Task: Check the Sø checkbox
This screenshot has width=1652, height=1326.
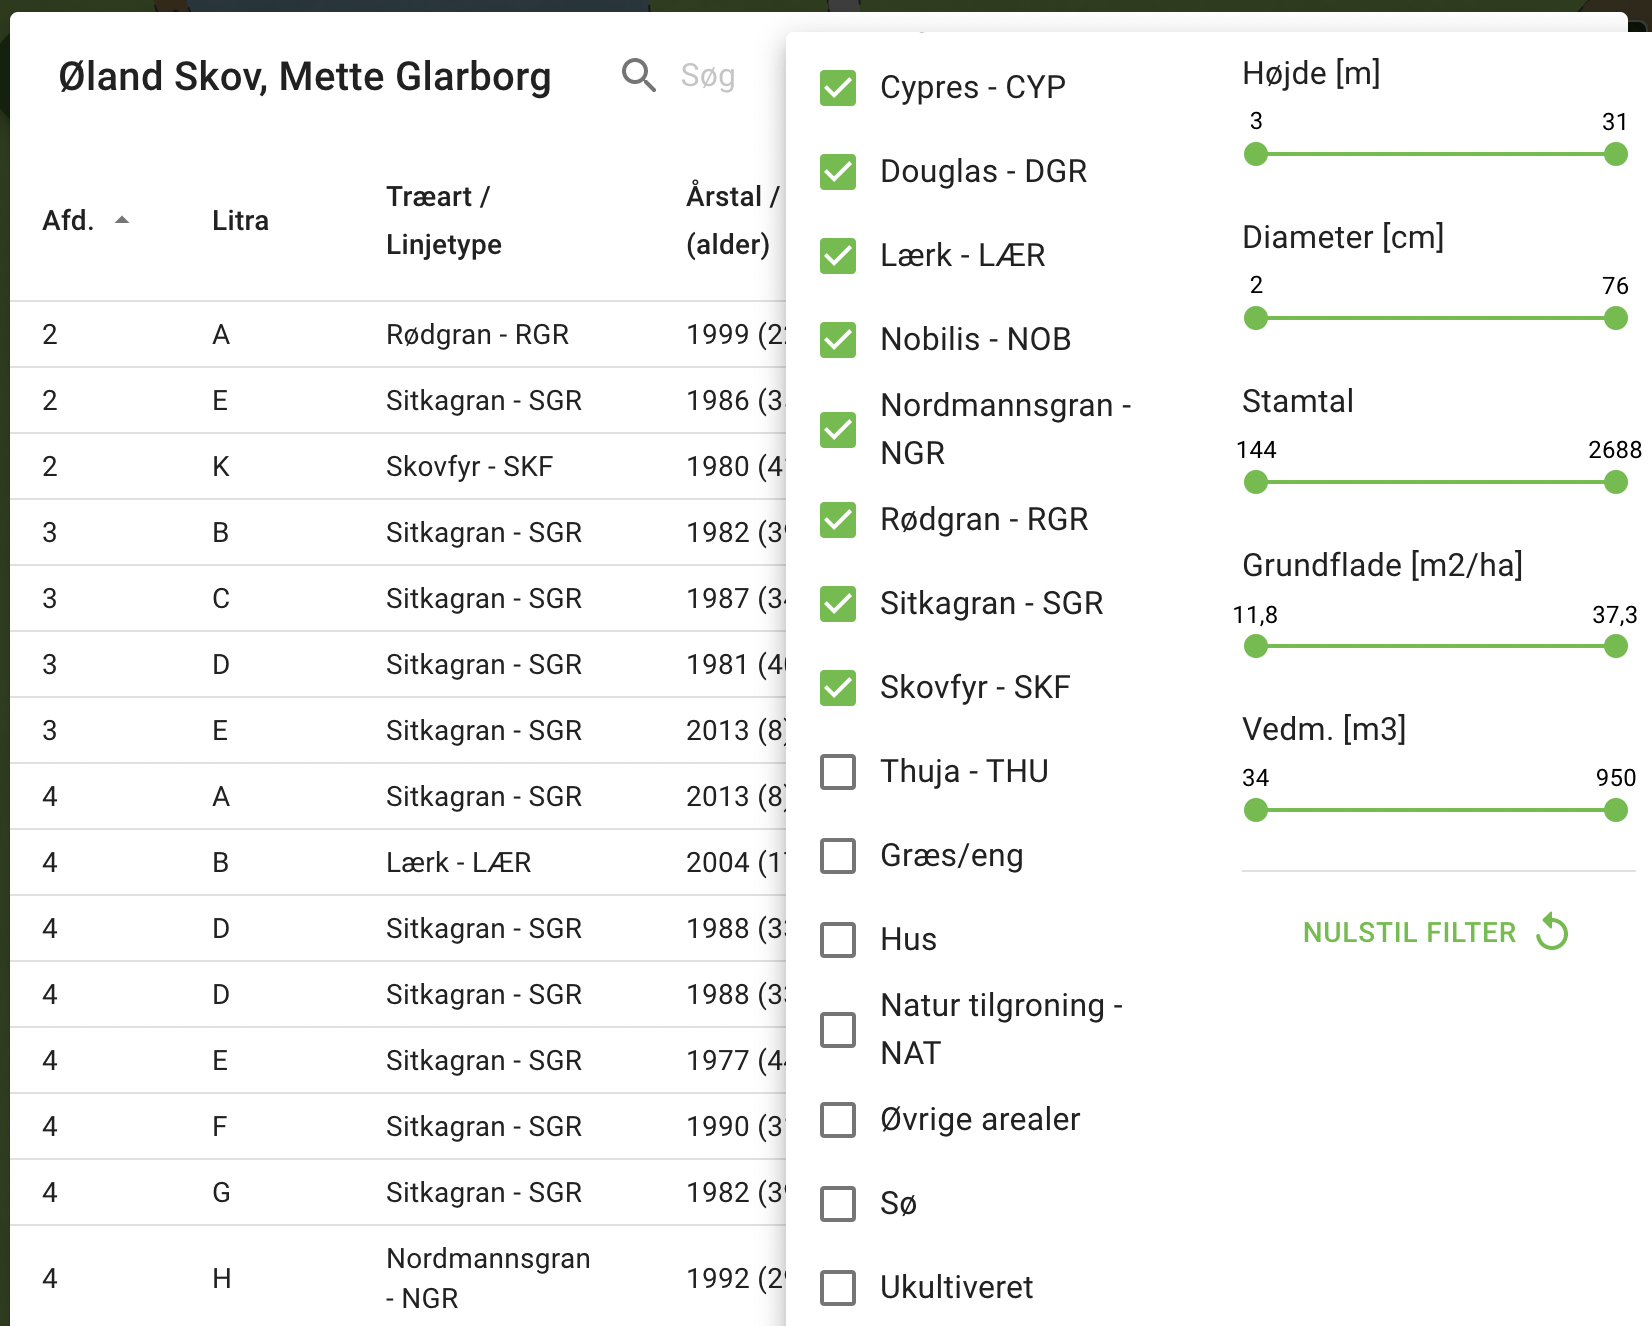Action: click(838, 1204)
